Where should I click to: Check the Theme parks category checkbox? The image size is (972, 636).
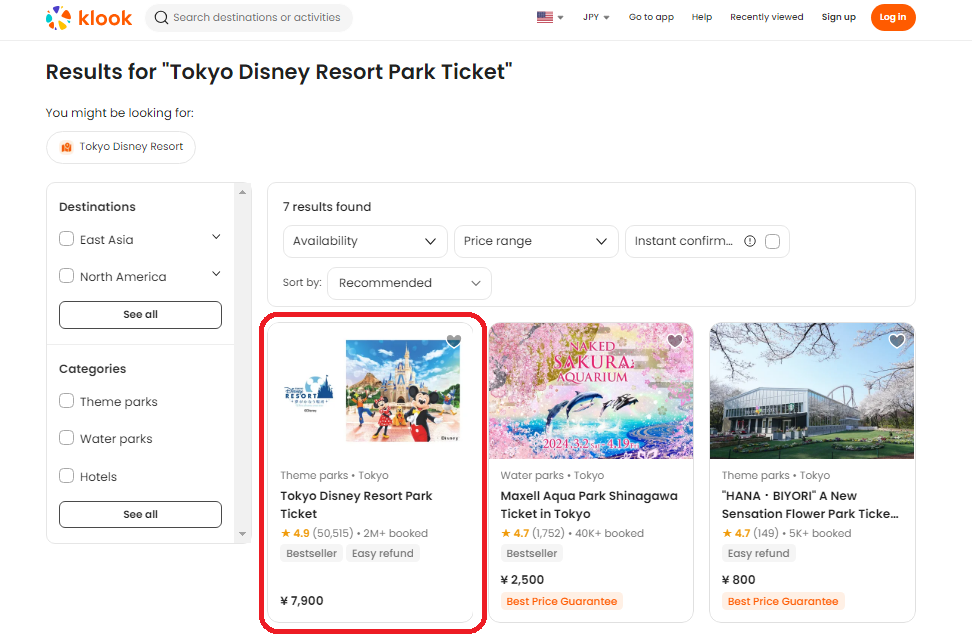[x=66, y=400]
